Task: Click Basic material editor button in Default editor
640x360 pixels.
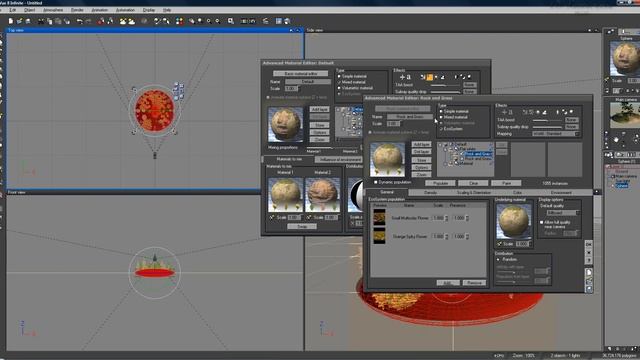Action: tap(300, 73)
